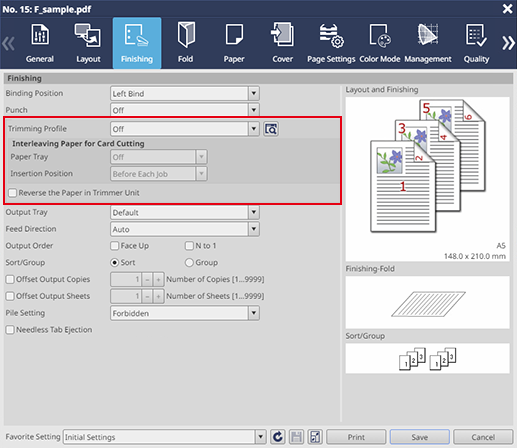
Task: Click the right double-arrow to show more tabs
Action: click(x=508, y=43)
